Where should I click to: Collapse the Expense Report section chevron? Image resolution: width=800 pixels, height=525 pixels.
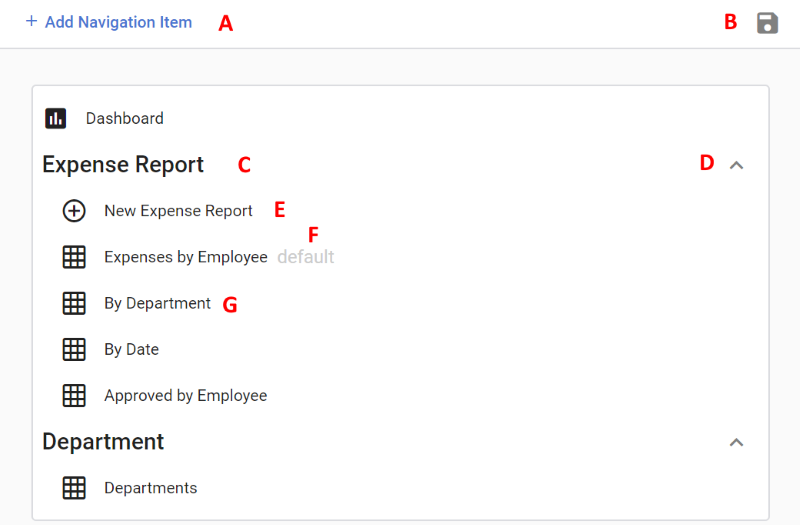(736, 165)
